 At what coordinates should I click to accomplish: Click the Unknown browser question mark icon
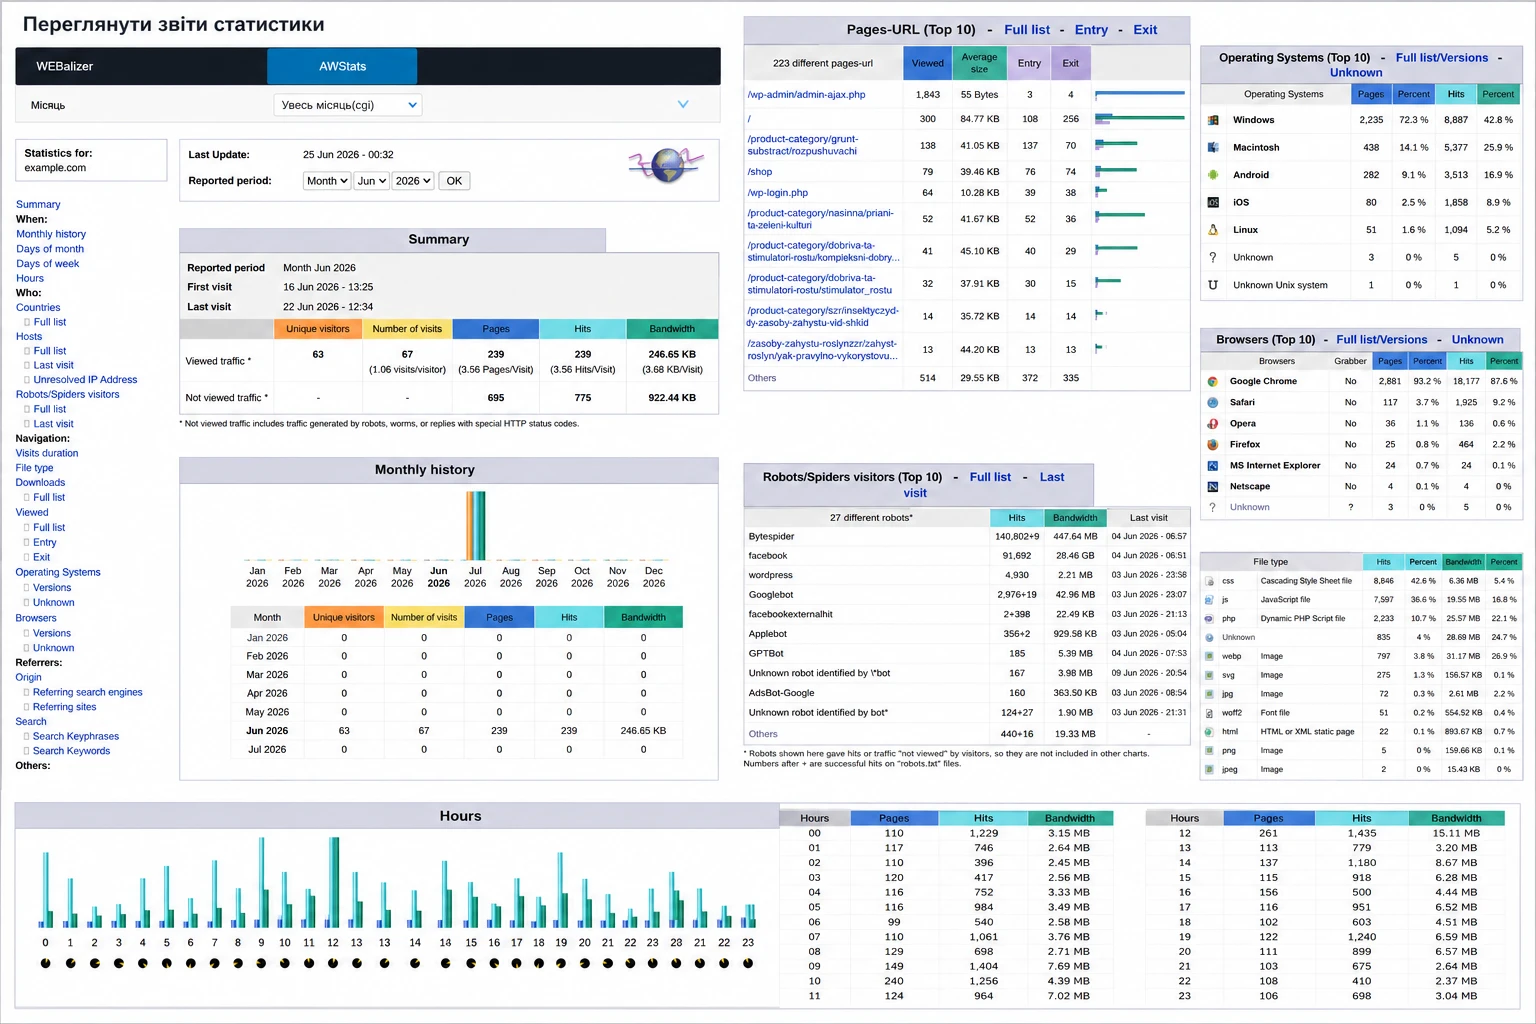[1212, 507]
